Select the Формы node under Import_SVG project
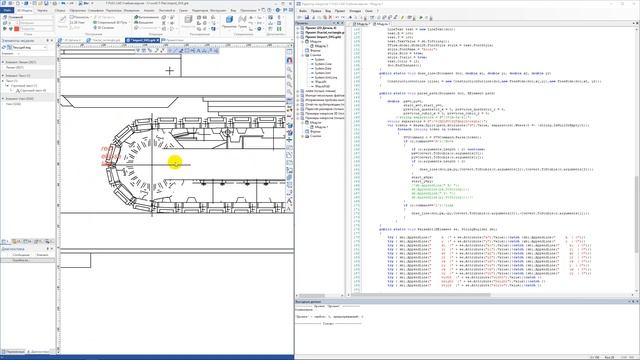The image size is (640, 360). (316, 51)
